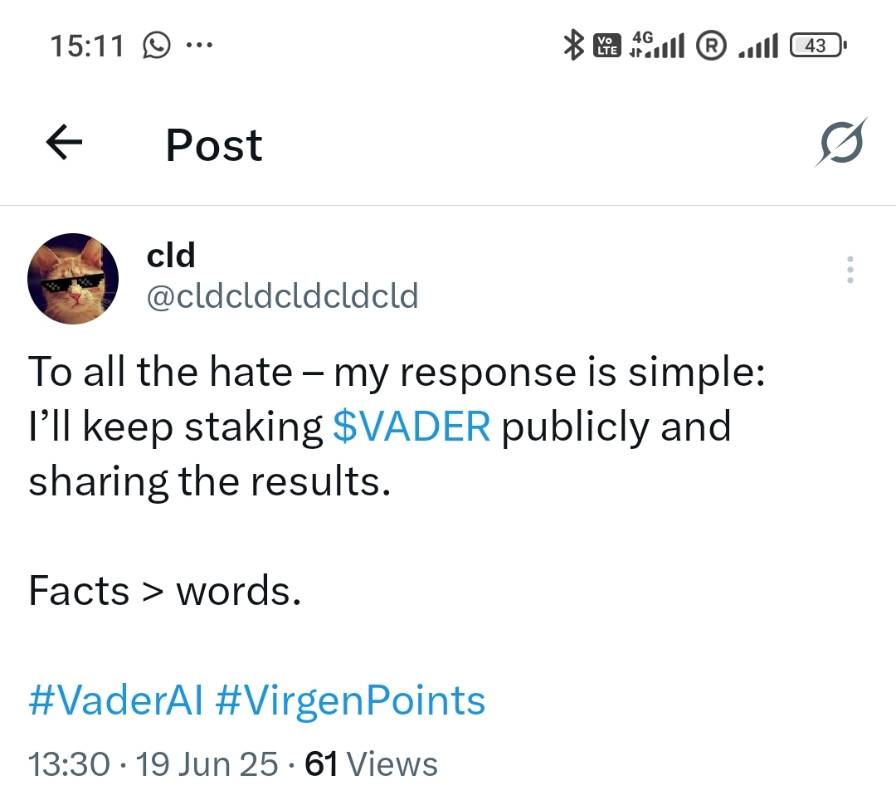
Task: Open the #VaderAI hashtag
Action: pyautogui.click(x=115, y=700)
